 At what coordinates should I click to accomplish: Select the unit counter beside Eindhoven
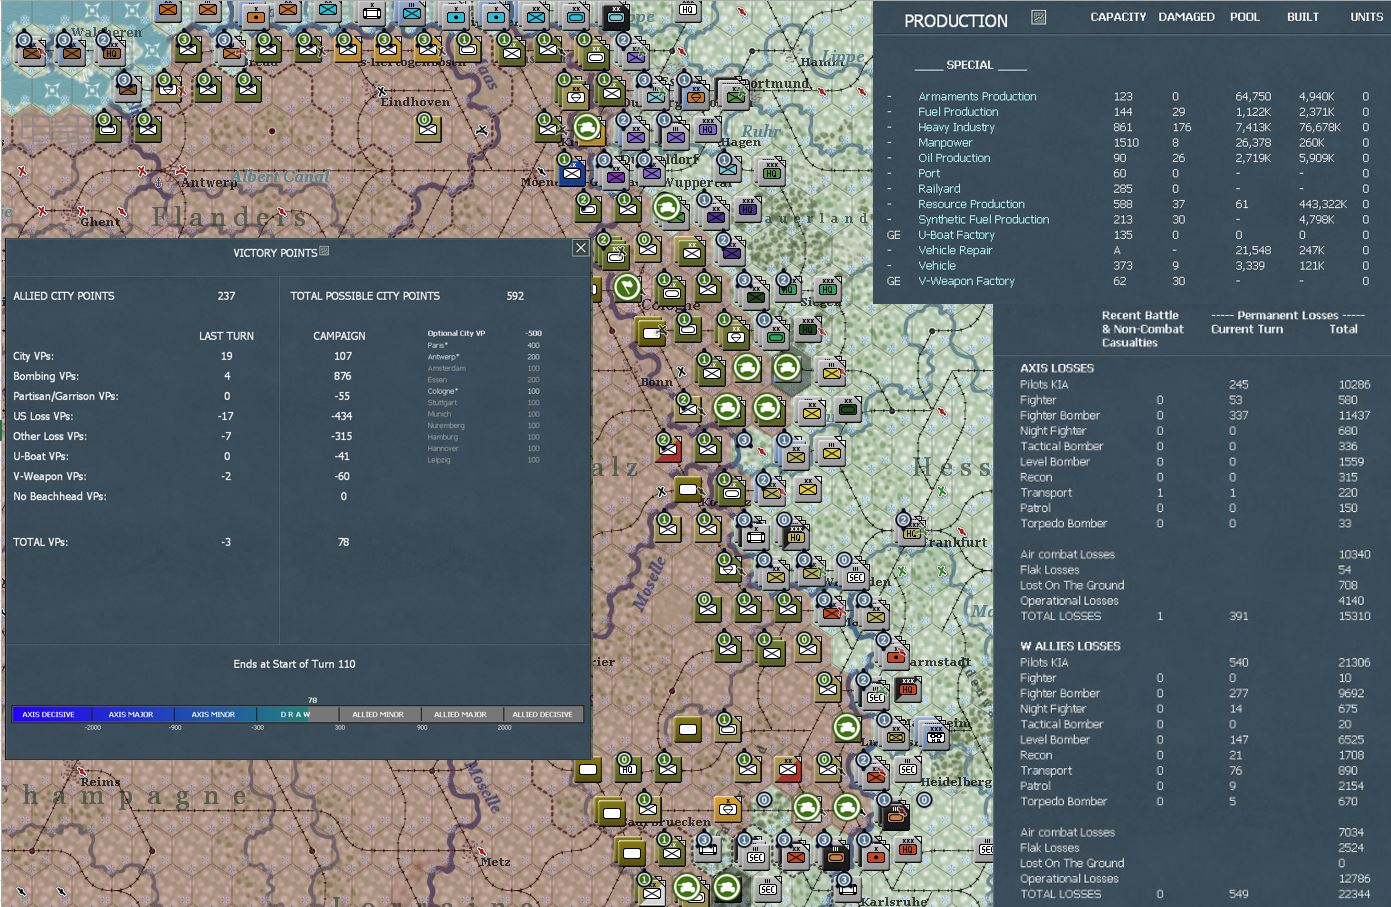(x=428, y=127)
